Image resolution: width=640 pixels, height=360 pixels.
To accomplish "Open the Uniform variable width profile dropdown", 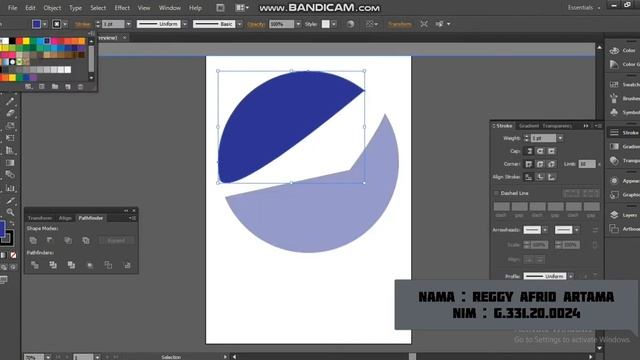I will point(185,24).
